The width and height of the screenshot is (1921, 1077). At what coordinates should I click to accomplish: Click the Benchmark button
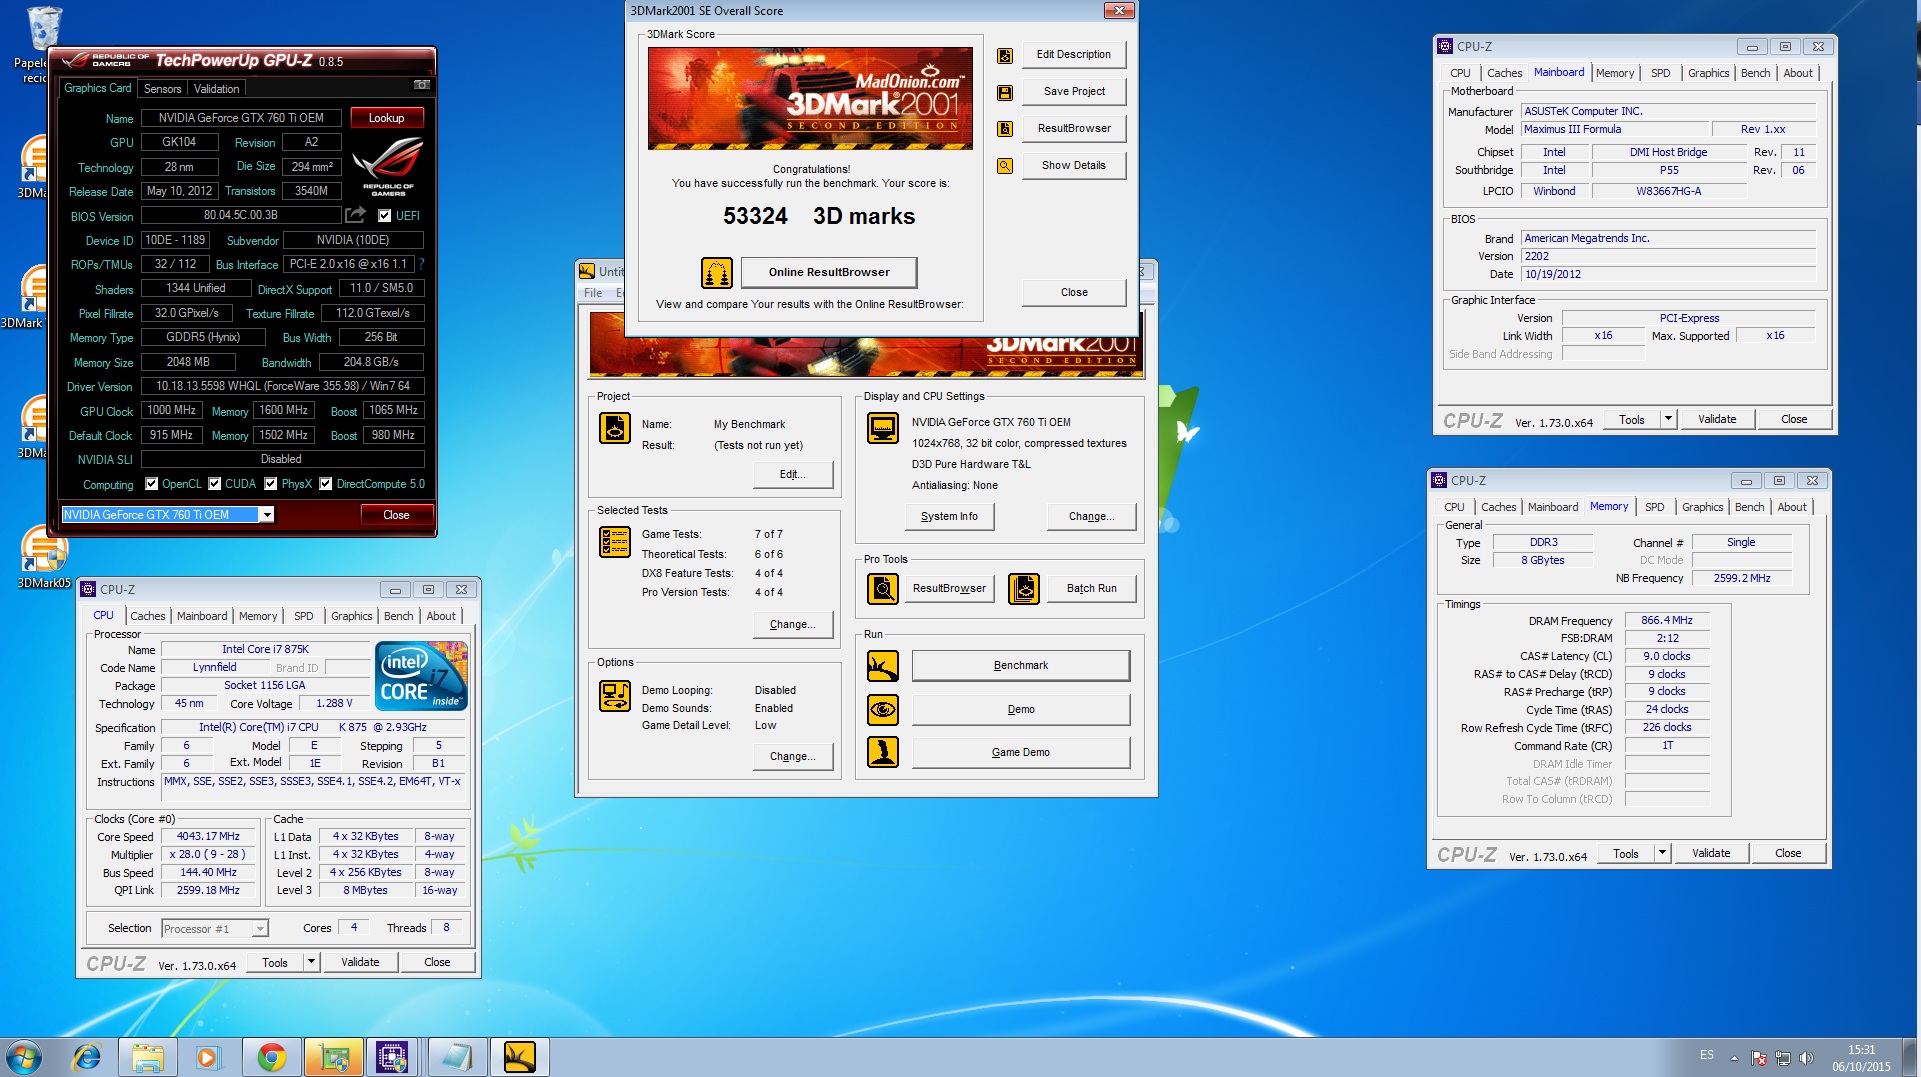(x=1020, y=666)
